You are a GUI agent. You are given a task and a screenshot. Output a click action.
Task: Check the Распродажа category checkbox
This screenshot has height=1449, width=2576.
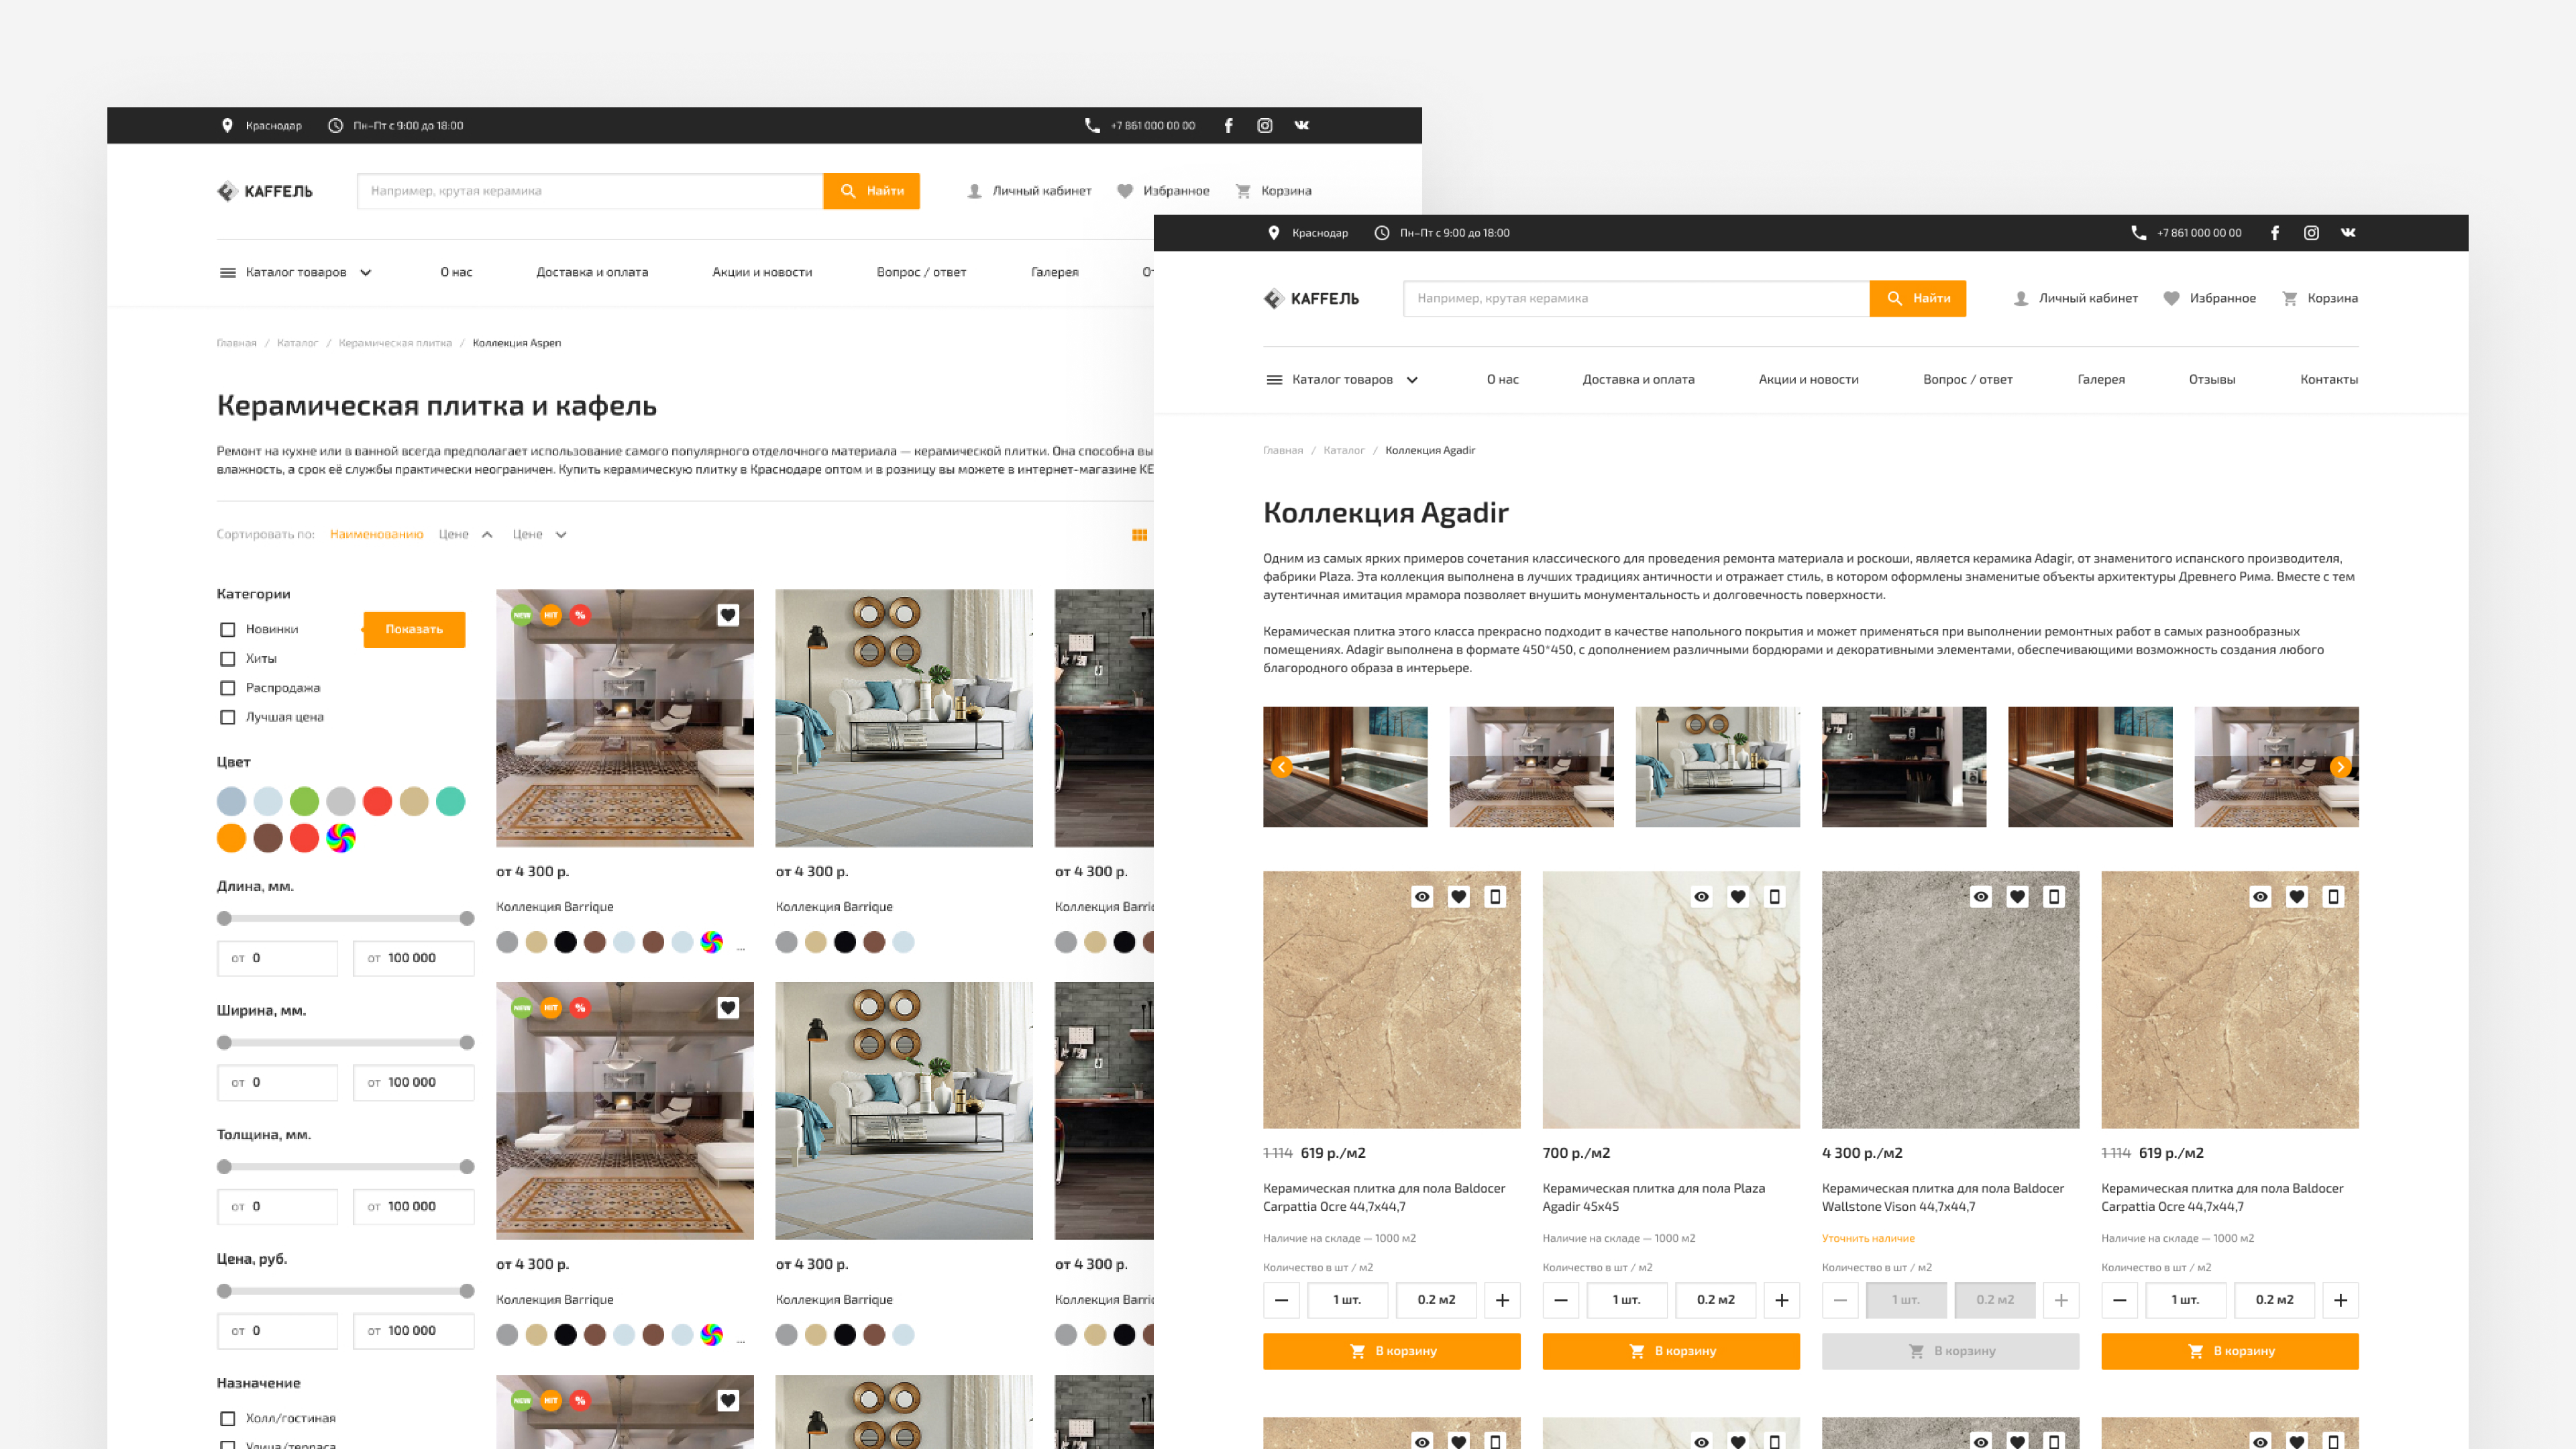click(x=228, y=688)
